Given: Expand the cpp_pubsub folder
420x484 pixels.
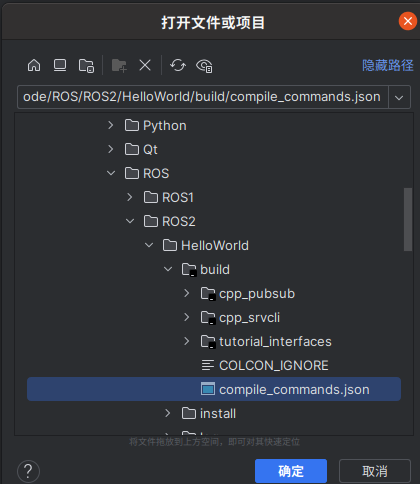Looking at the screenshot, I should click(187, 293).
